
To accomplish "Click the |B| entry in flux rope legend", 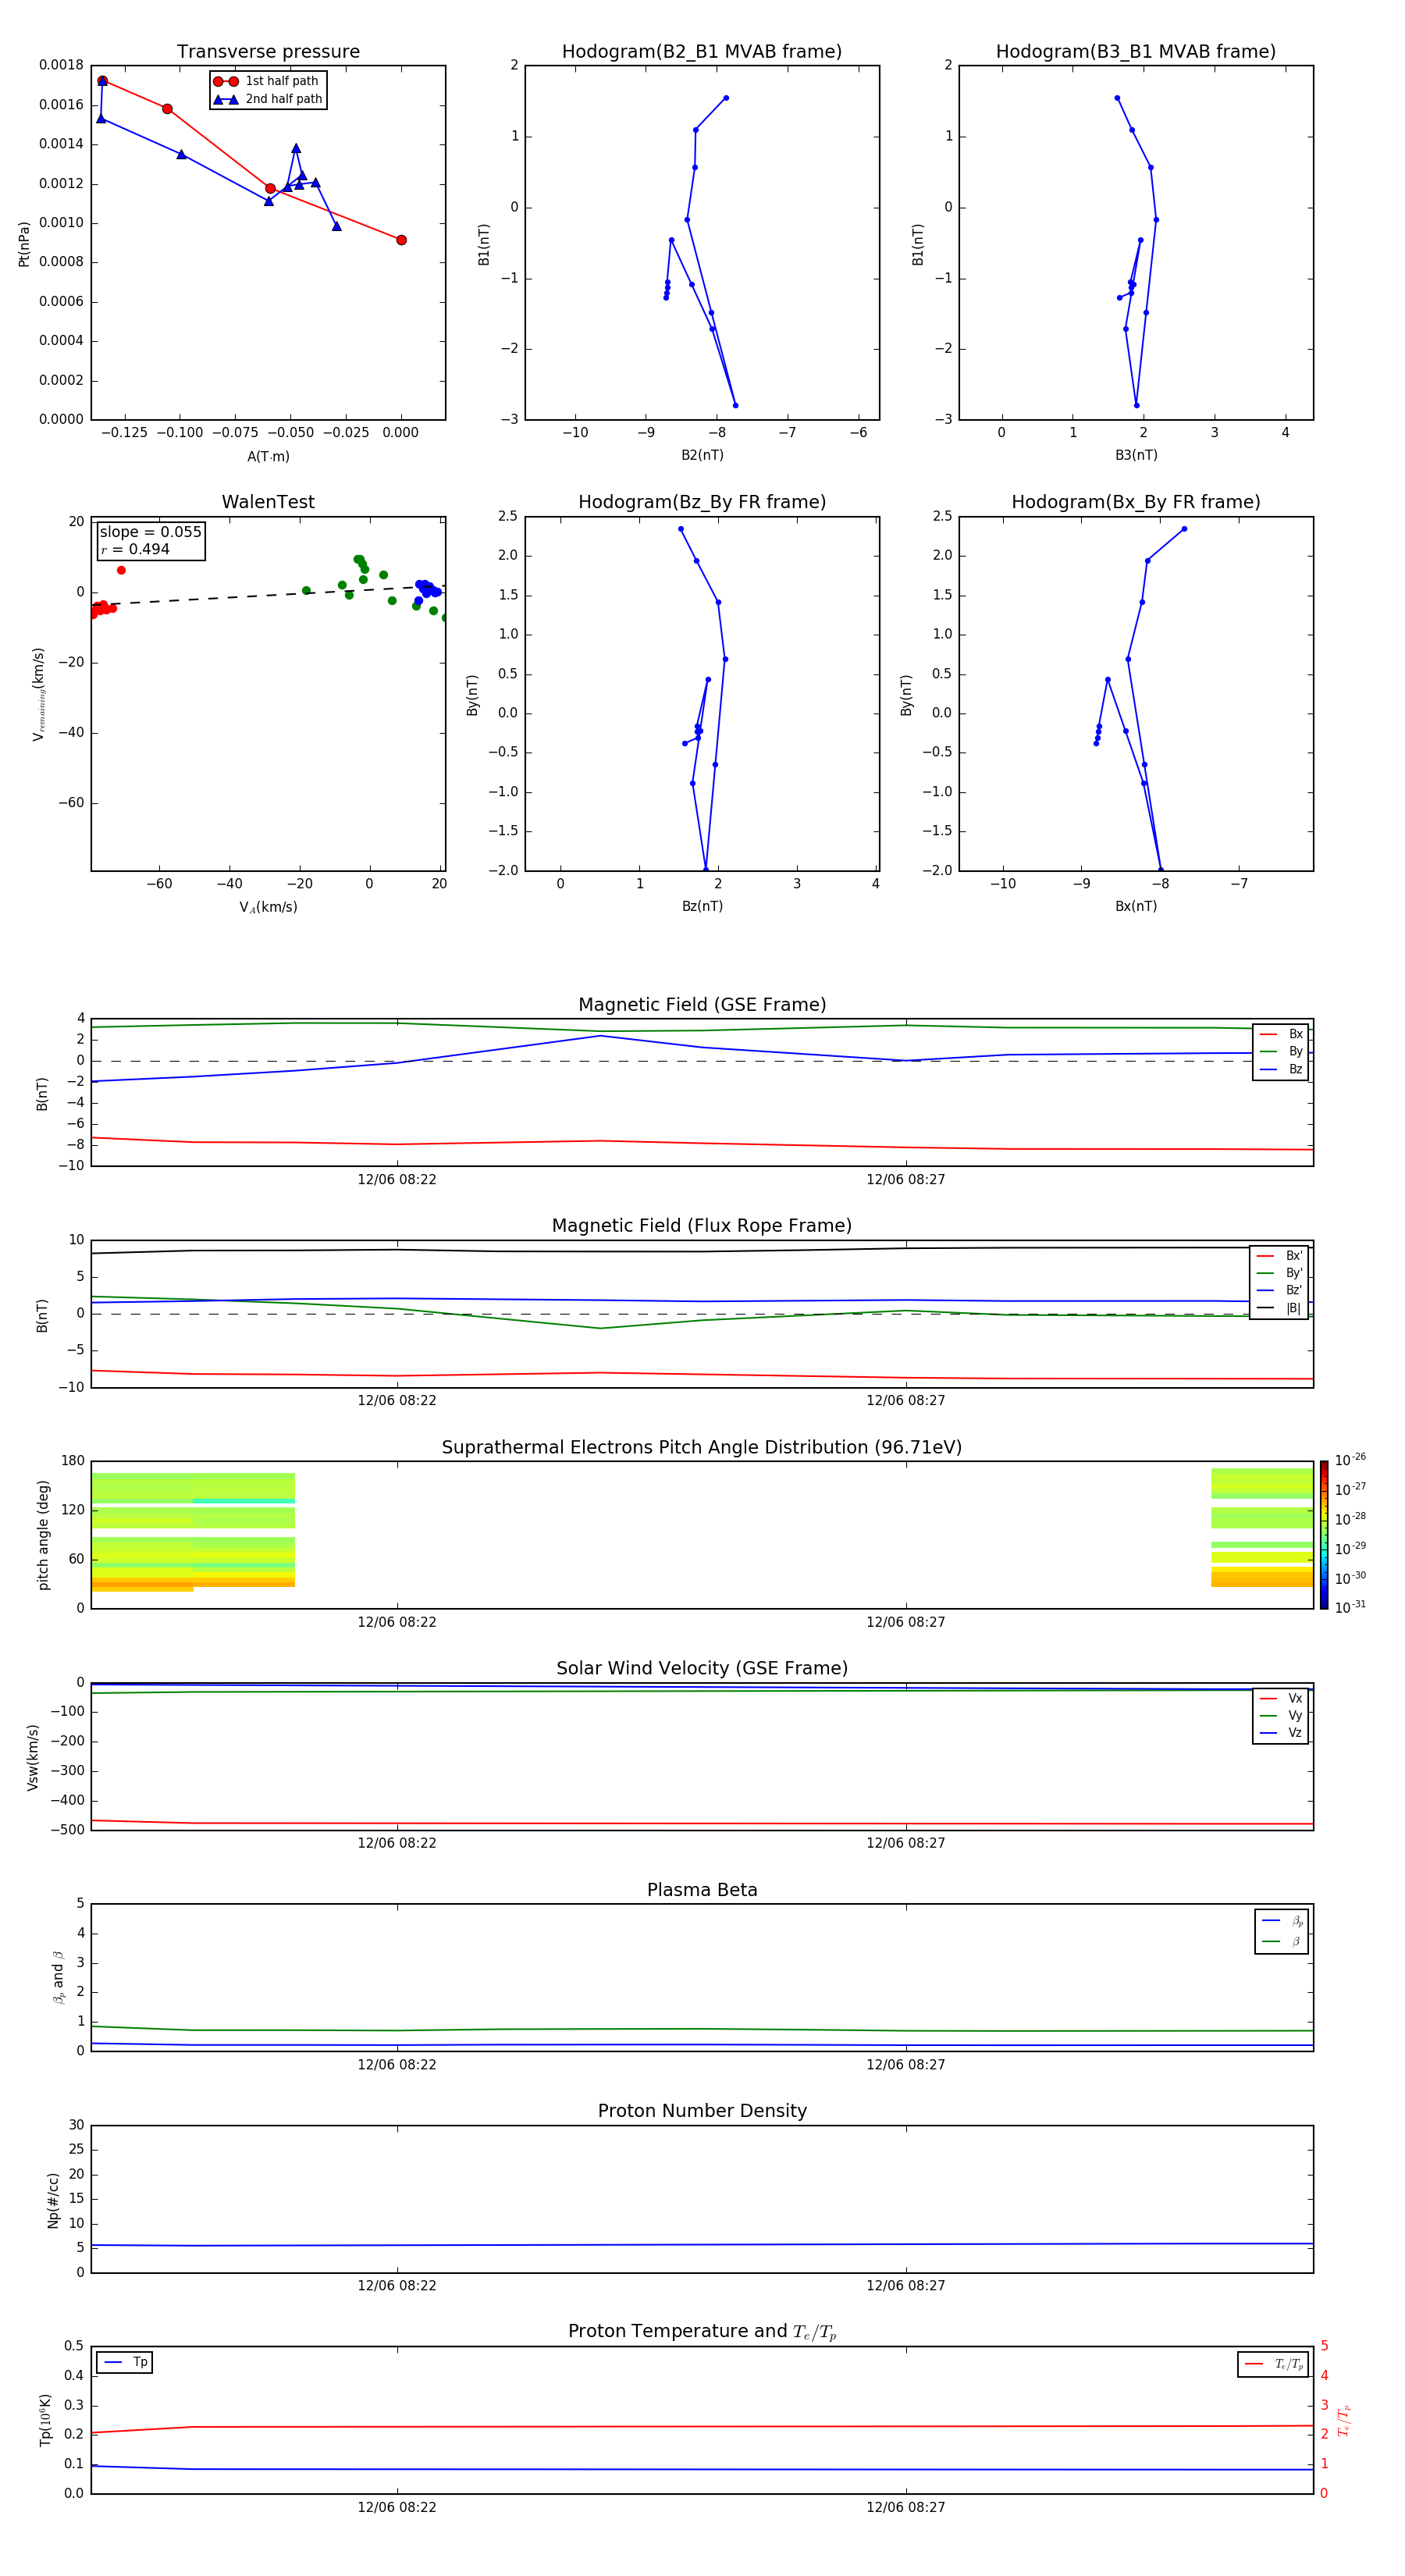I will point(1279,1308).
